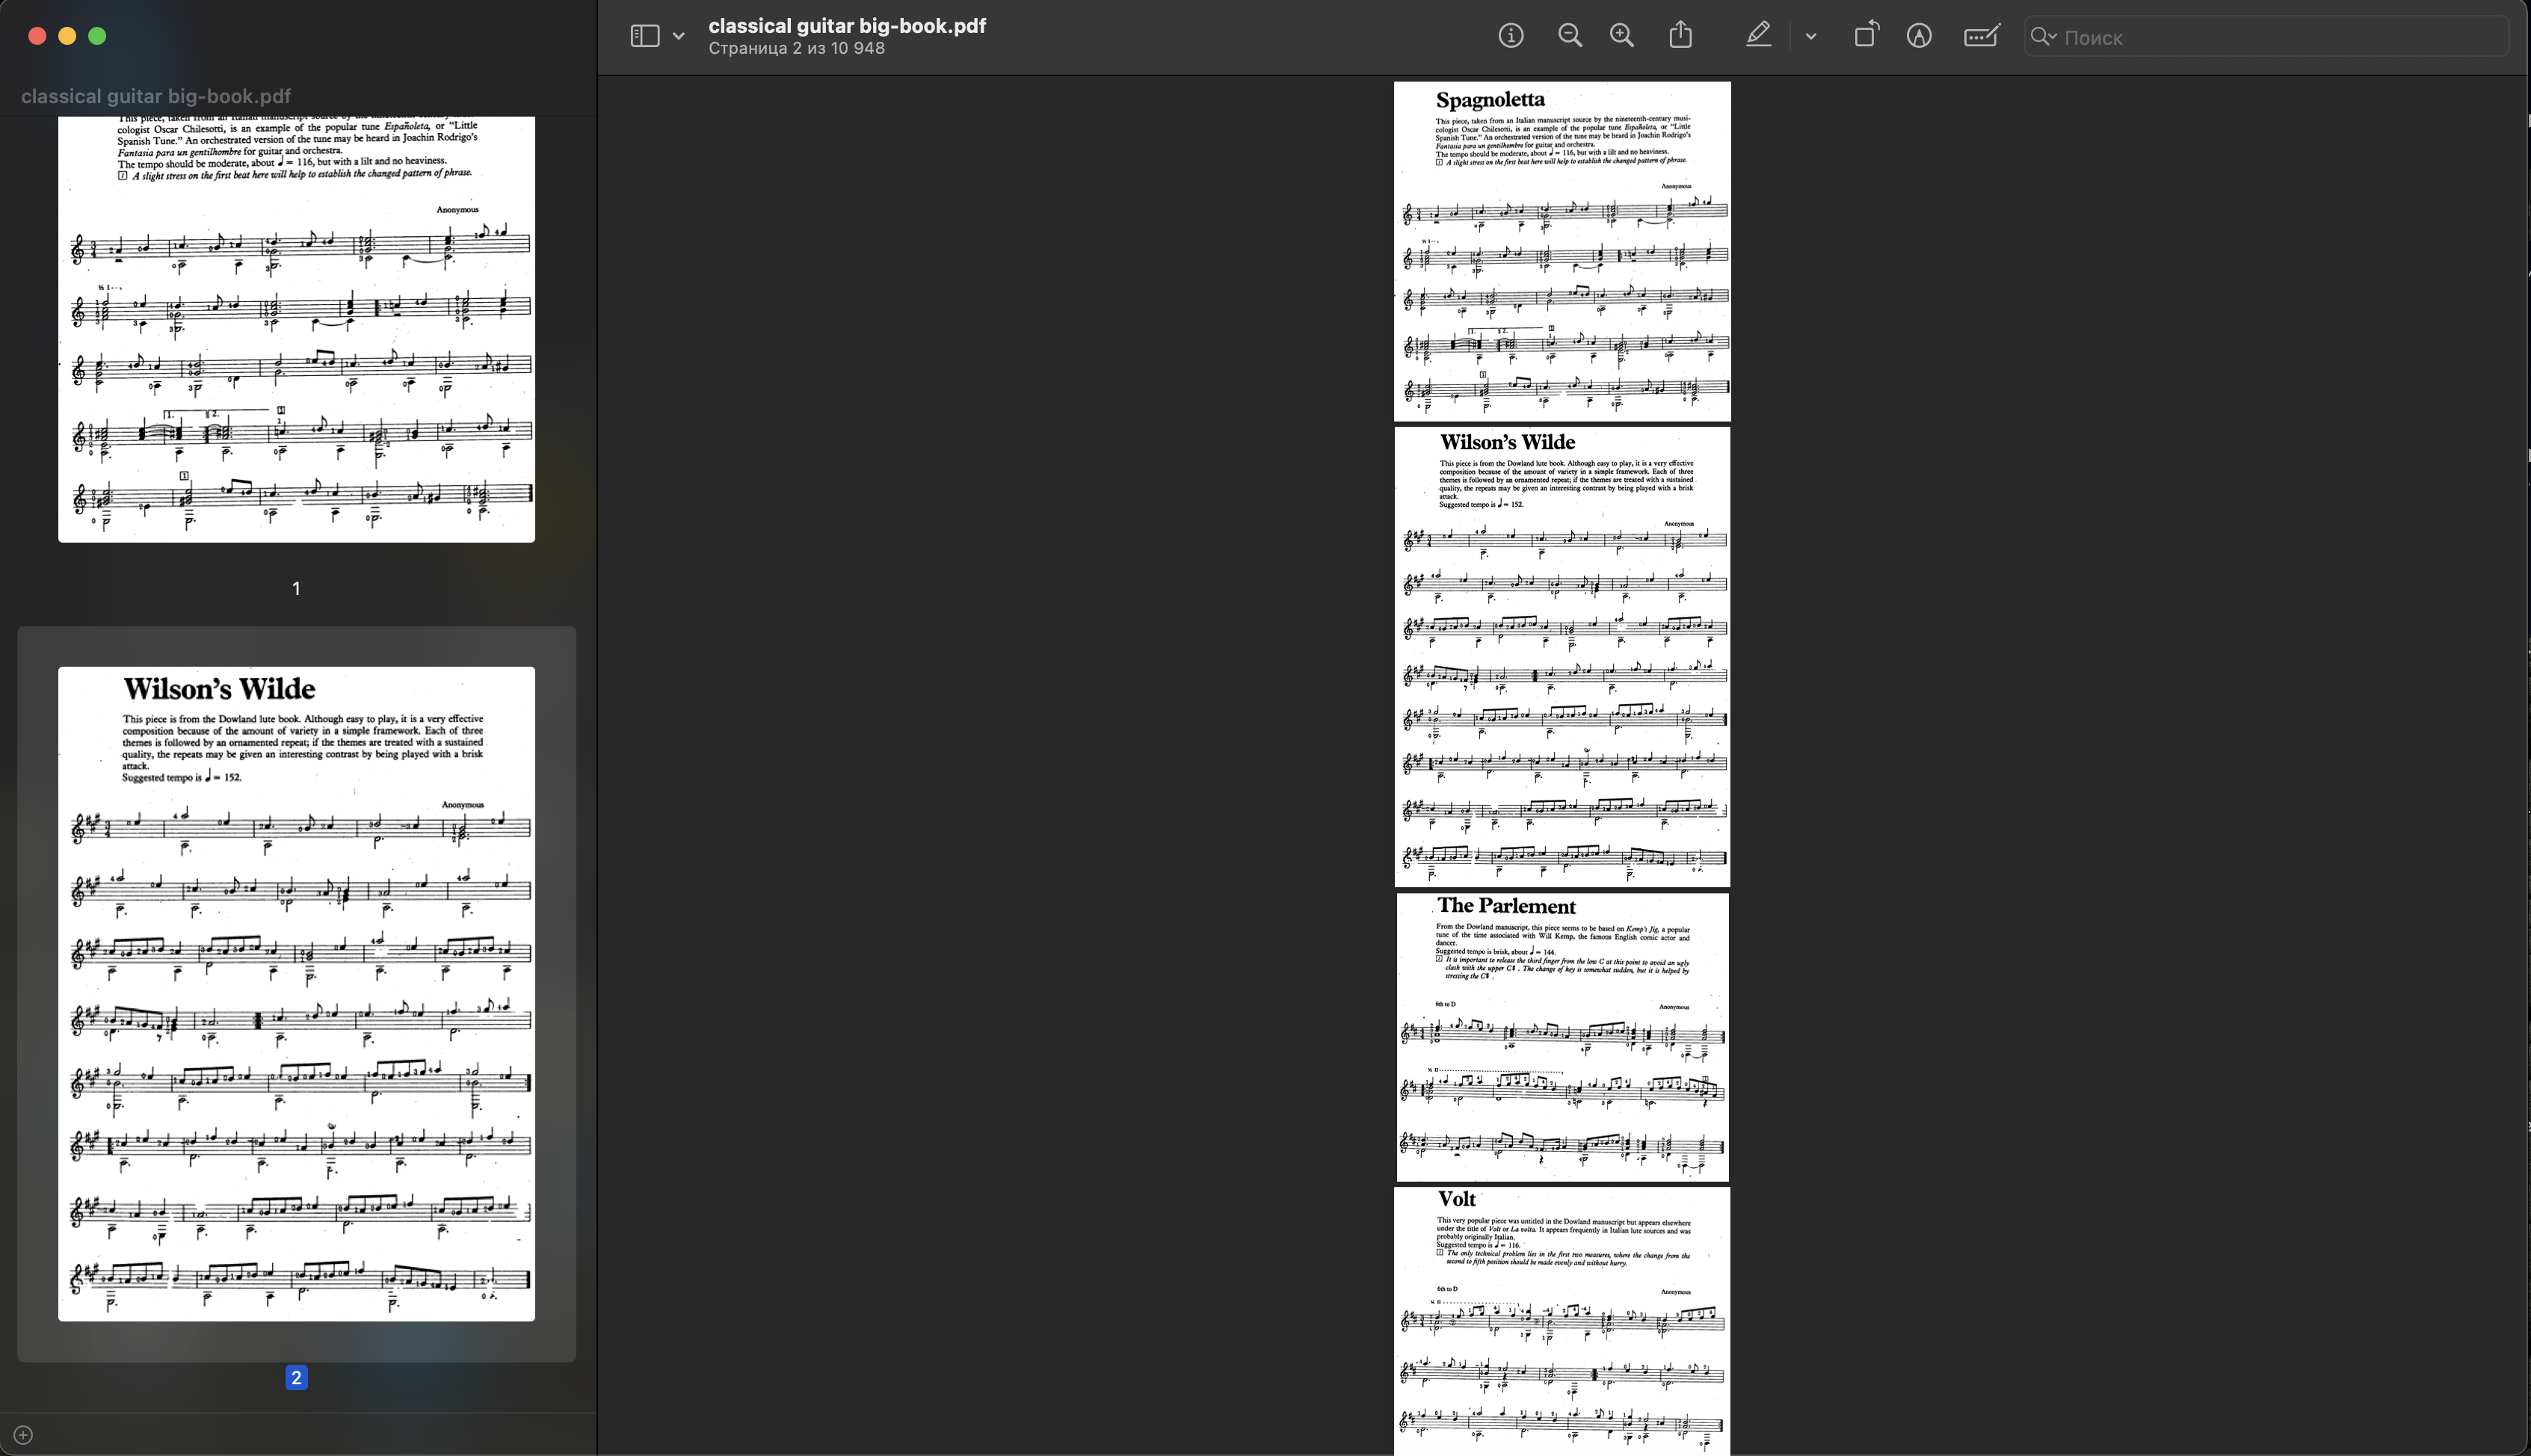Expand highlight color options dropdown
The width and height of the screenshot is (2531, 1456).
coord(1811,37)
